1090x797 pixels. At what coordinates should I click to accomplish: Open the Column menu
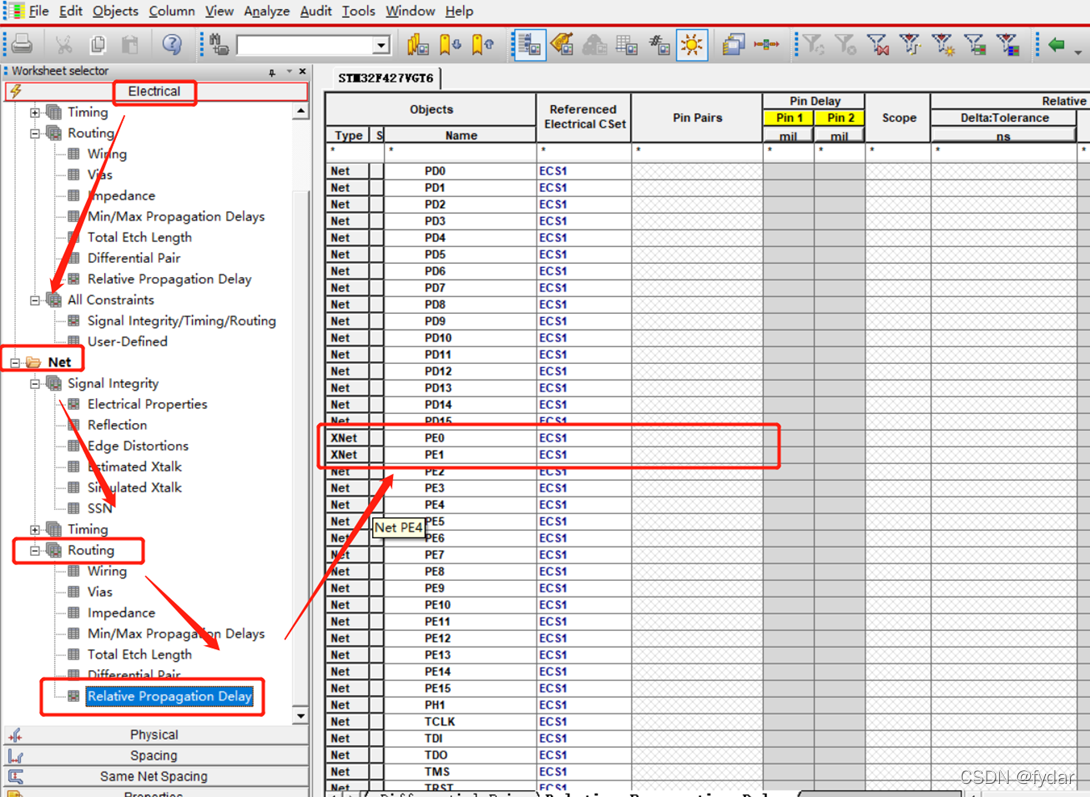click(x=172, y=11)
